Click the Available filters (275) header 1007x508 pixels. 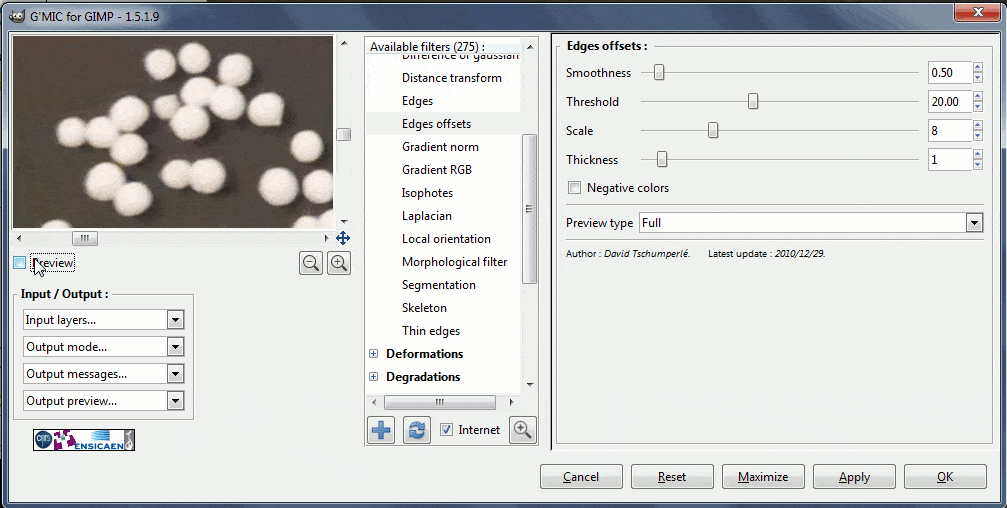click(x=427, y=47)
